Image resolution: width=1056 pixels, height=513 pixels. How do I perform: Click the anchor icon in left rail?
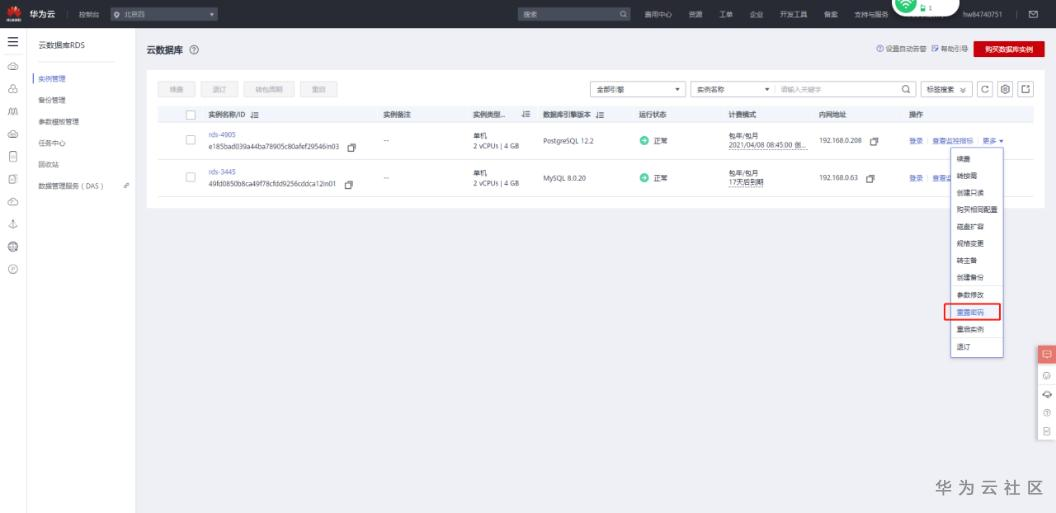pyautogui.click(x=13, y=224)
